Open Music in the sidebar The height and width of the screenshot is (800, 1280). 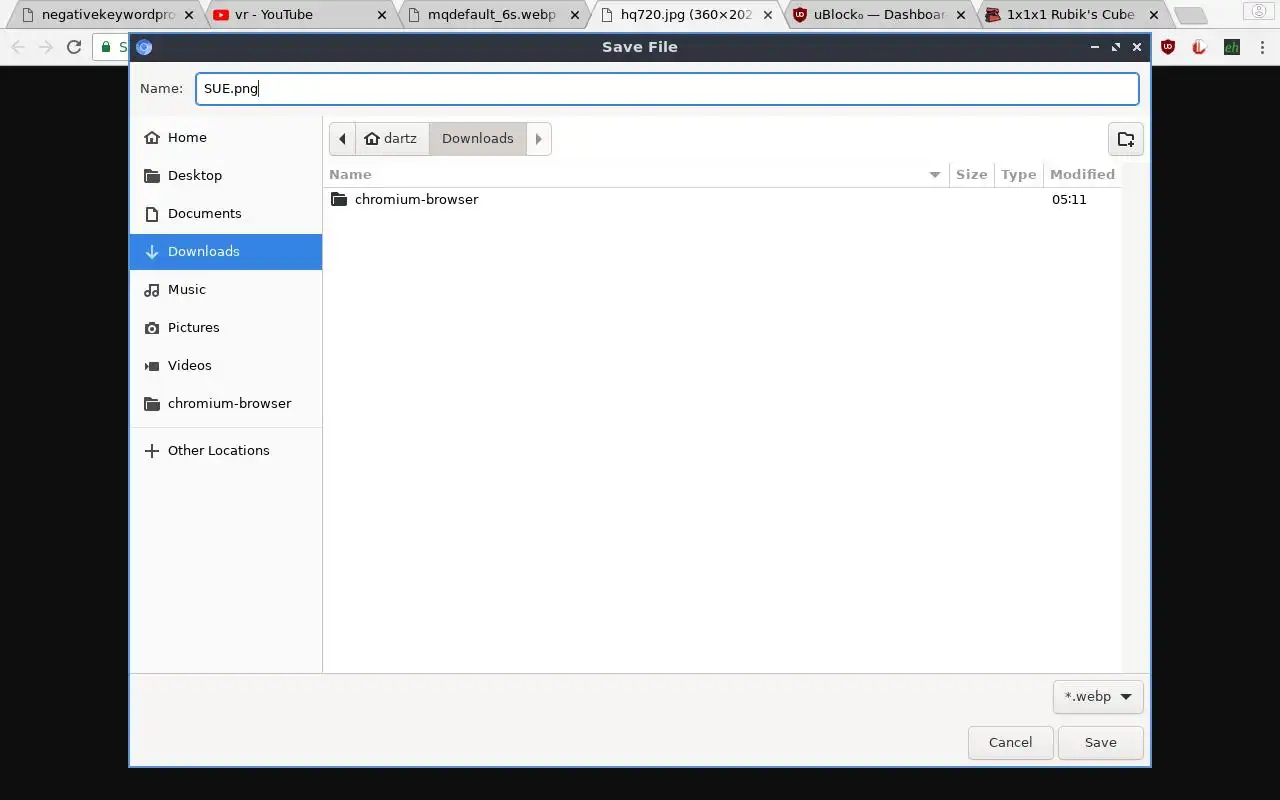(226, 289)
